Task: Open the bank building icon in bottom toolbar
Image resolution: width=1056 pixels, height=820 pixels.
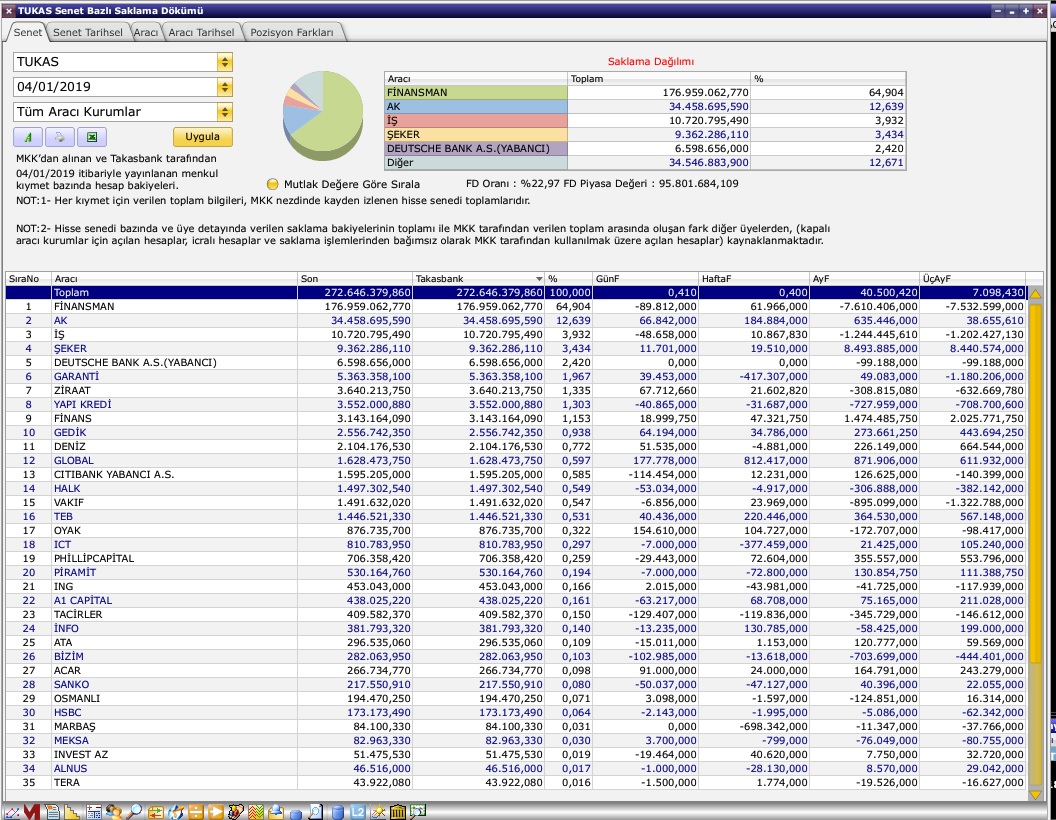Action: click(398, 812)
